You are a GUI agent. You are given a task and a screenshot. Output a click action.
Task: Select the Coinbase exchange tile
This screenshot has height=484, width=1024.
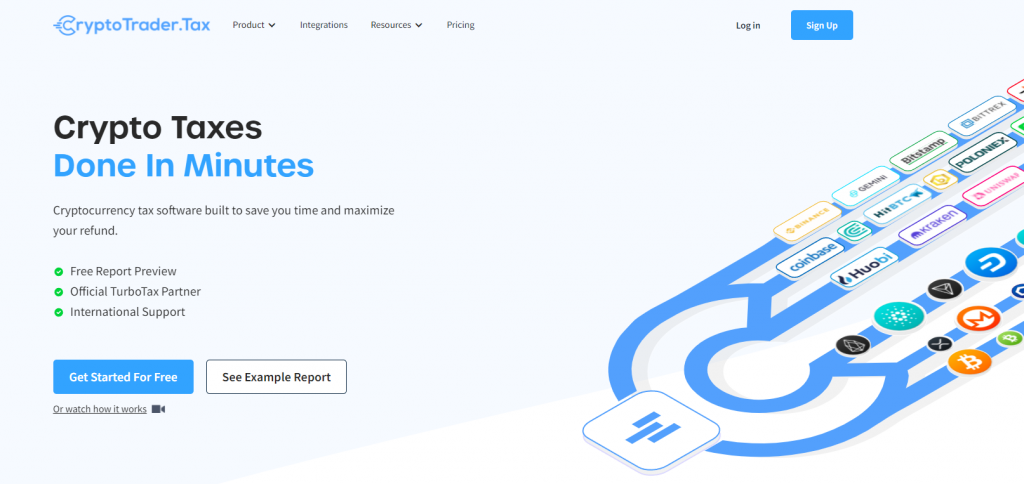808,259
